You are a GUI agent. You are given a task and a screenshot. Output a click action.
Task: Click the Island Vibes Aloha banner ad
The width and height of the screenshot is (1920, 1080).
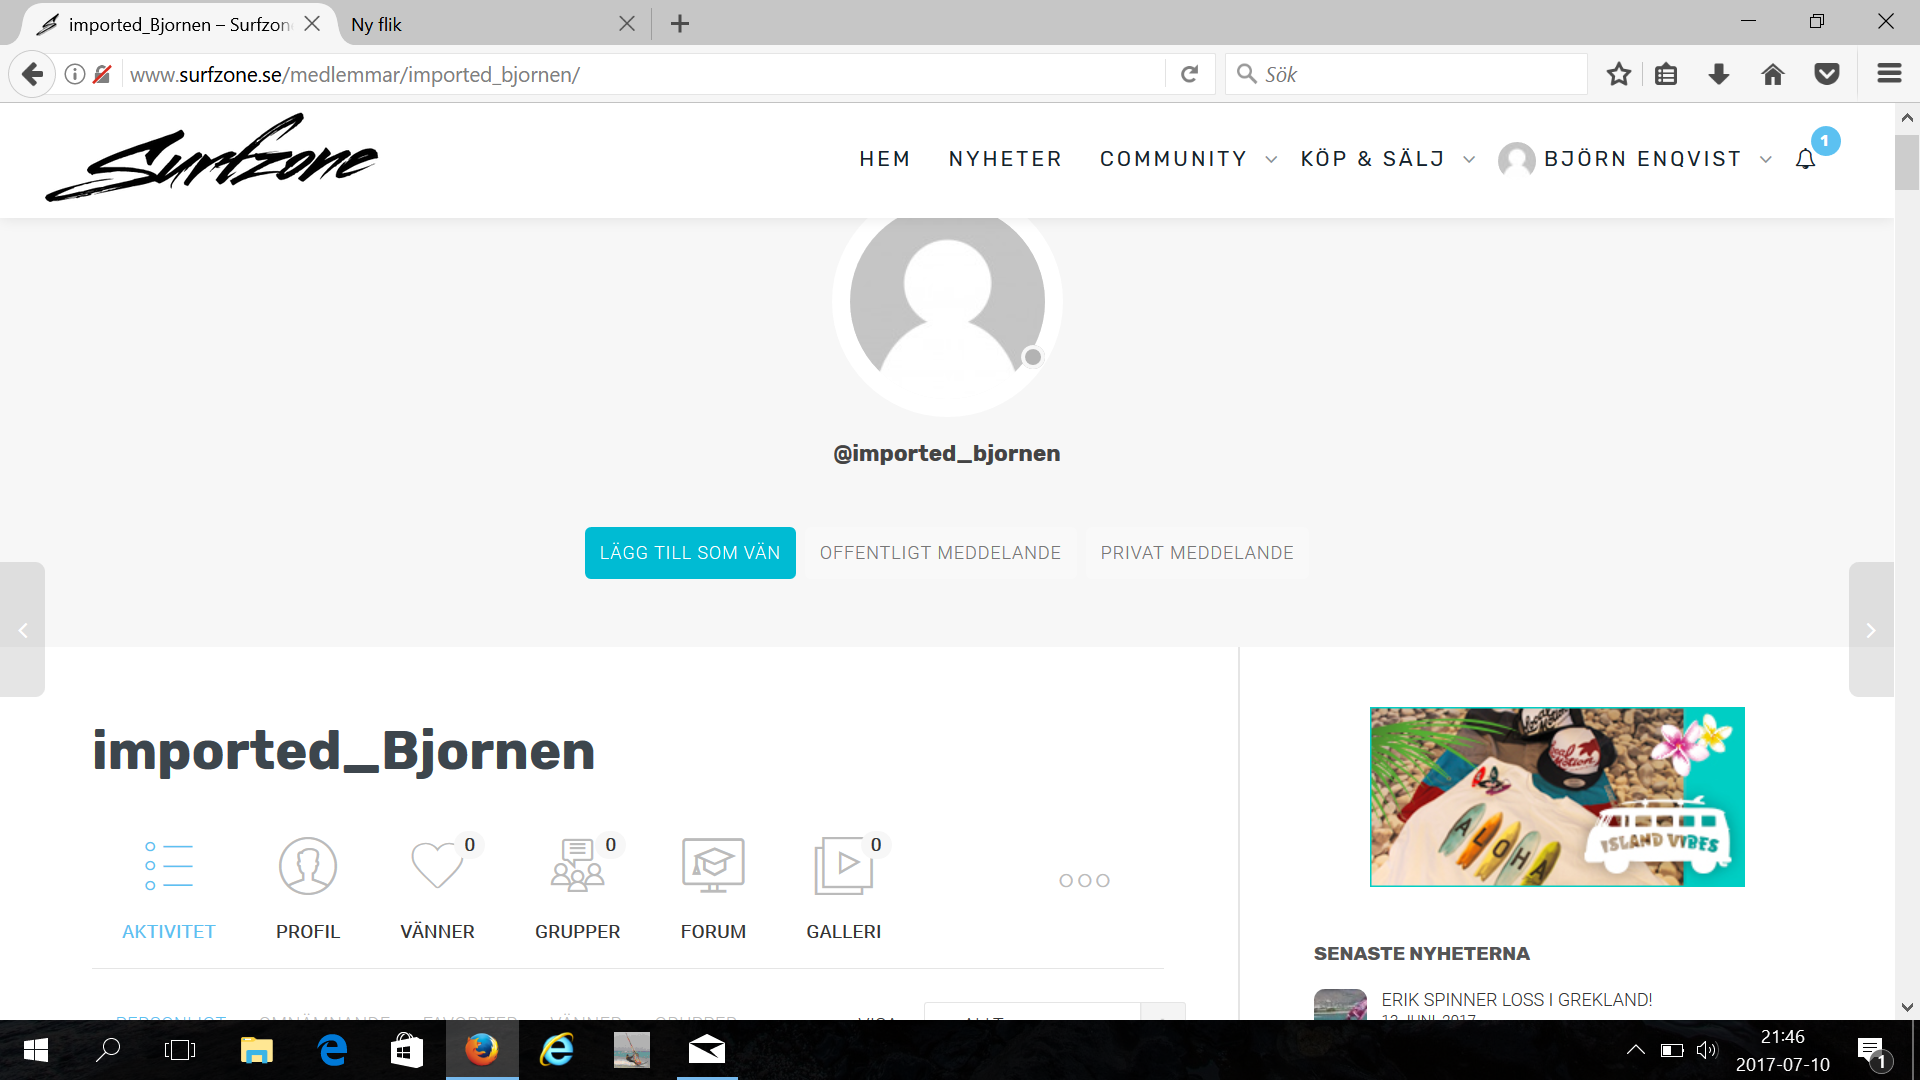[x=1557, y=797]
